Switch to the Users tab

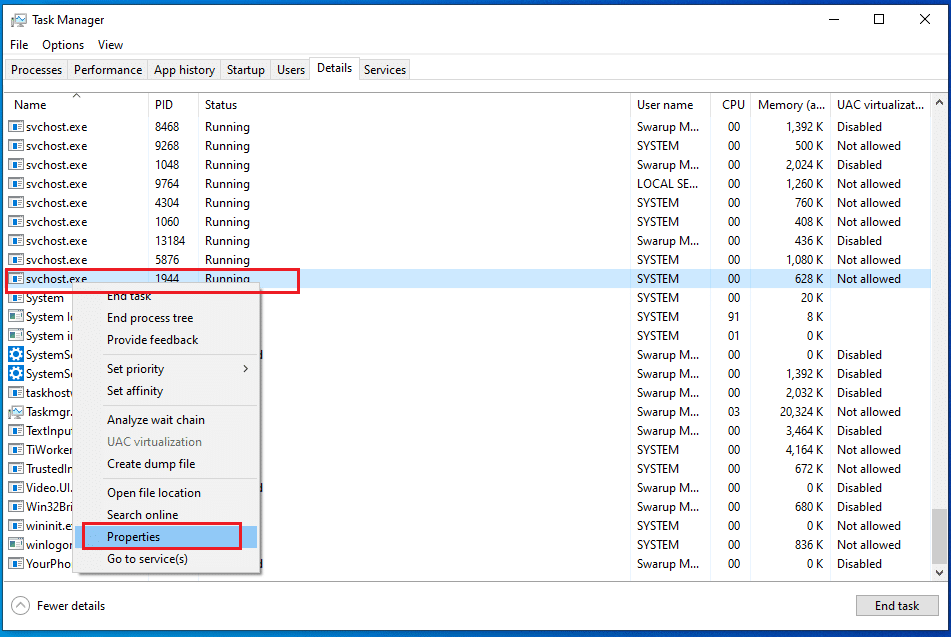(291, 70)
